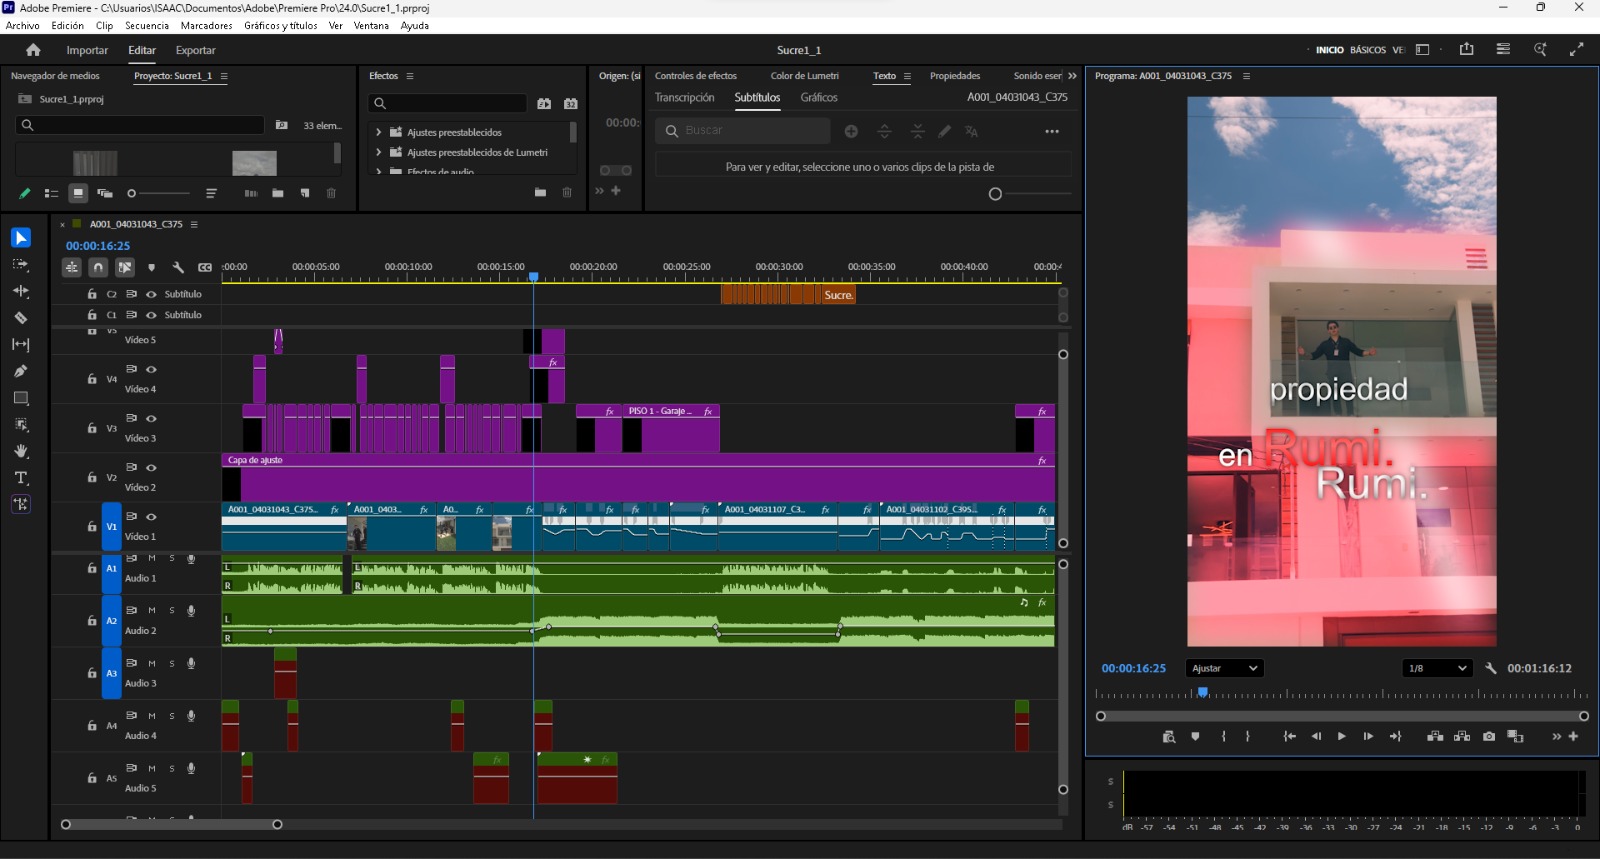This screenshot has width=1600, height=859.
Task: Toggle snap in timeline (magnet icon)
Action: [98, 267]
